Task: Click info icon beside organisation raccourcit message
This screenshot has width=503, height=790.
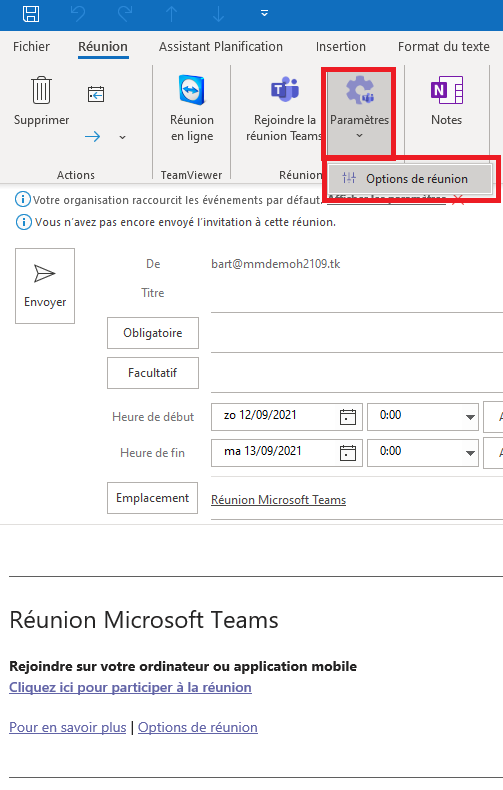Action: coord(23,200)
